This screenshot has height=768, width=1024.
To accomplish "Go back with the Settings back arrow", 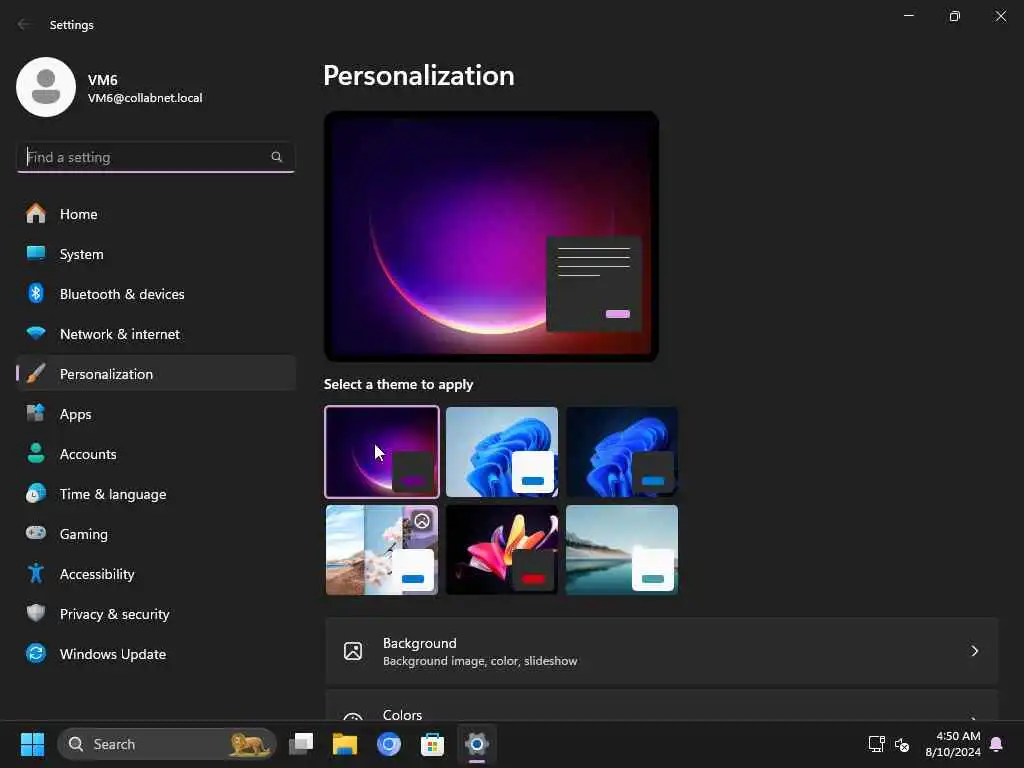I will [24, 24].
